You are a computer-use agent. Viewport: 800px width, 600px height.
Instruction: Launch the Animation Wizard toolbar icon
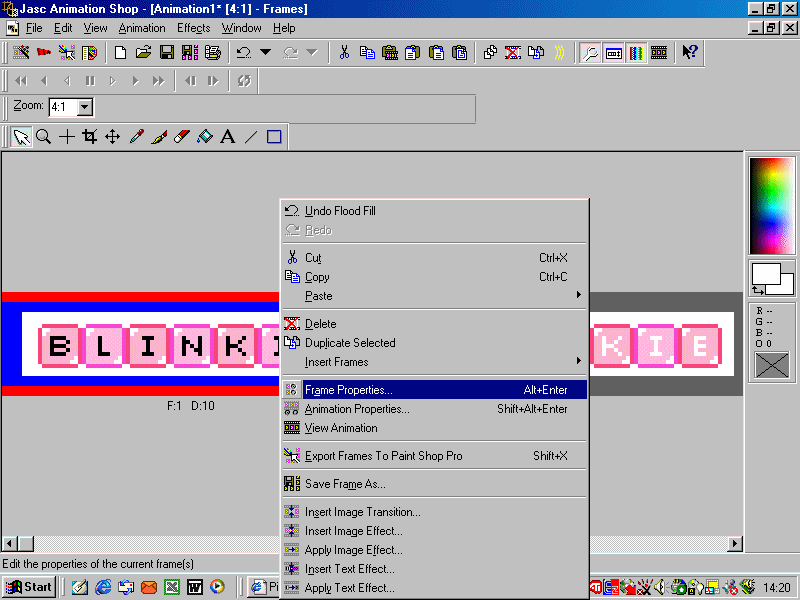pos(21,53)
